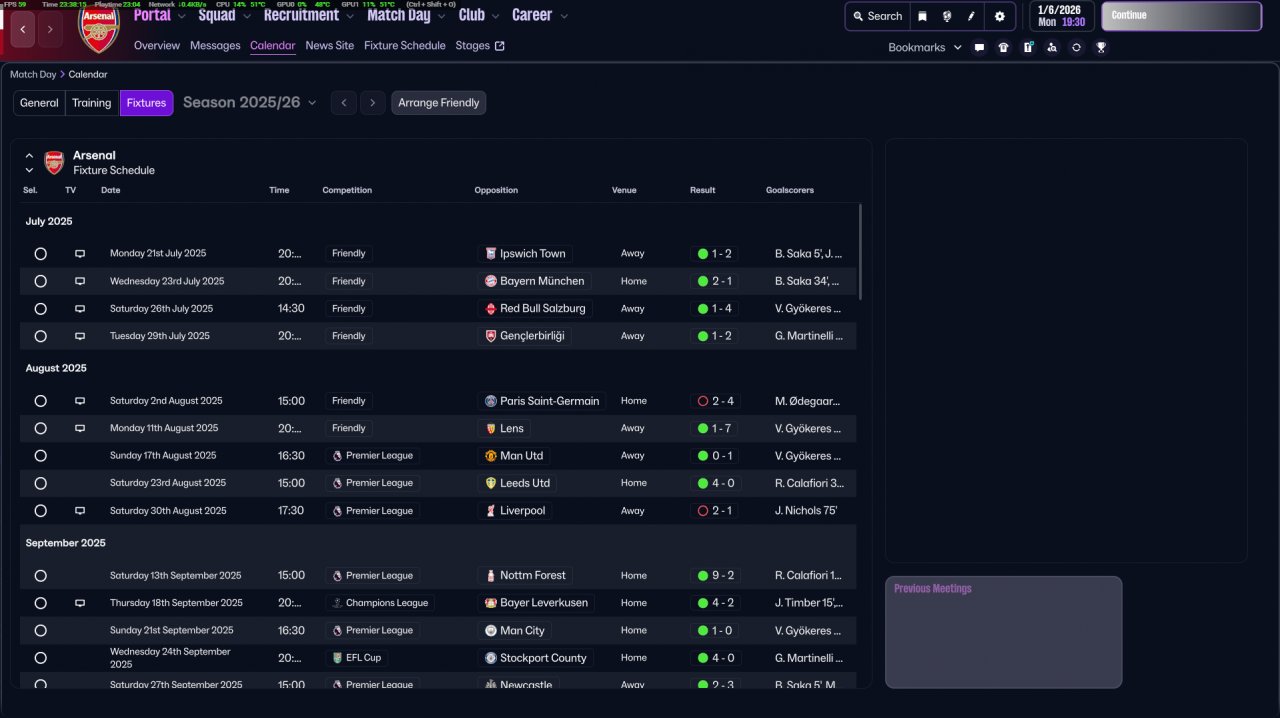This screenshot has width=1280, height=718.
Task: Select radio button for Ipswich Town fixture
Action: pos(40,254)
